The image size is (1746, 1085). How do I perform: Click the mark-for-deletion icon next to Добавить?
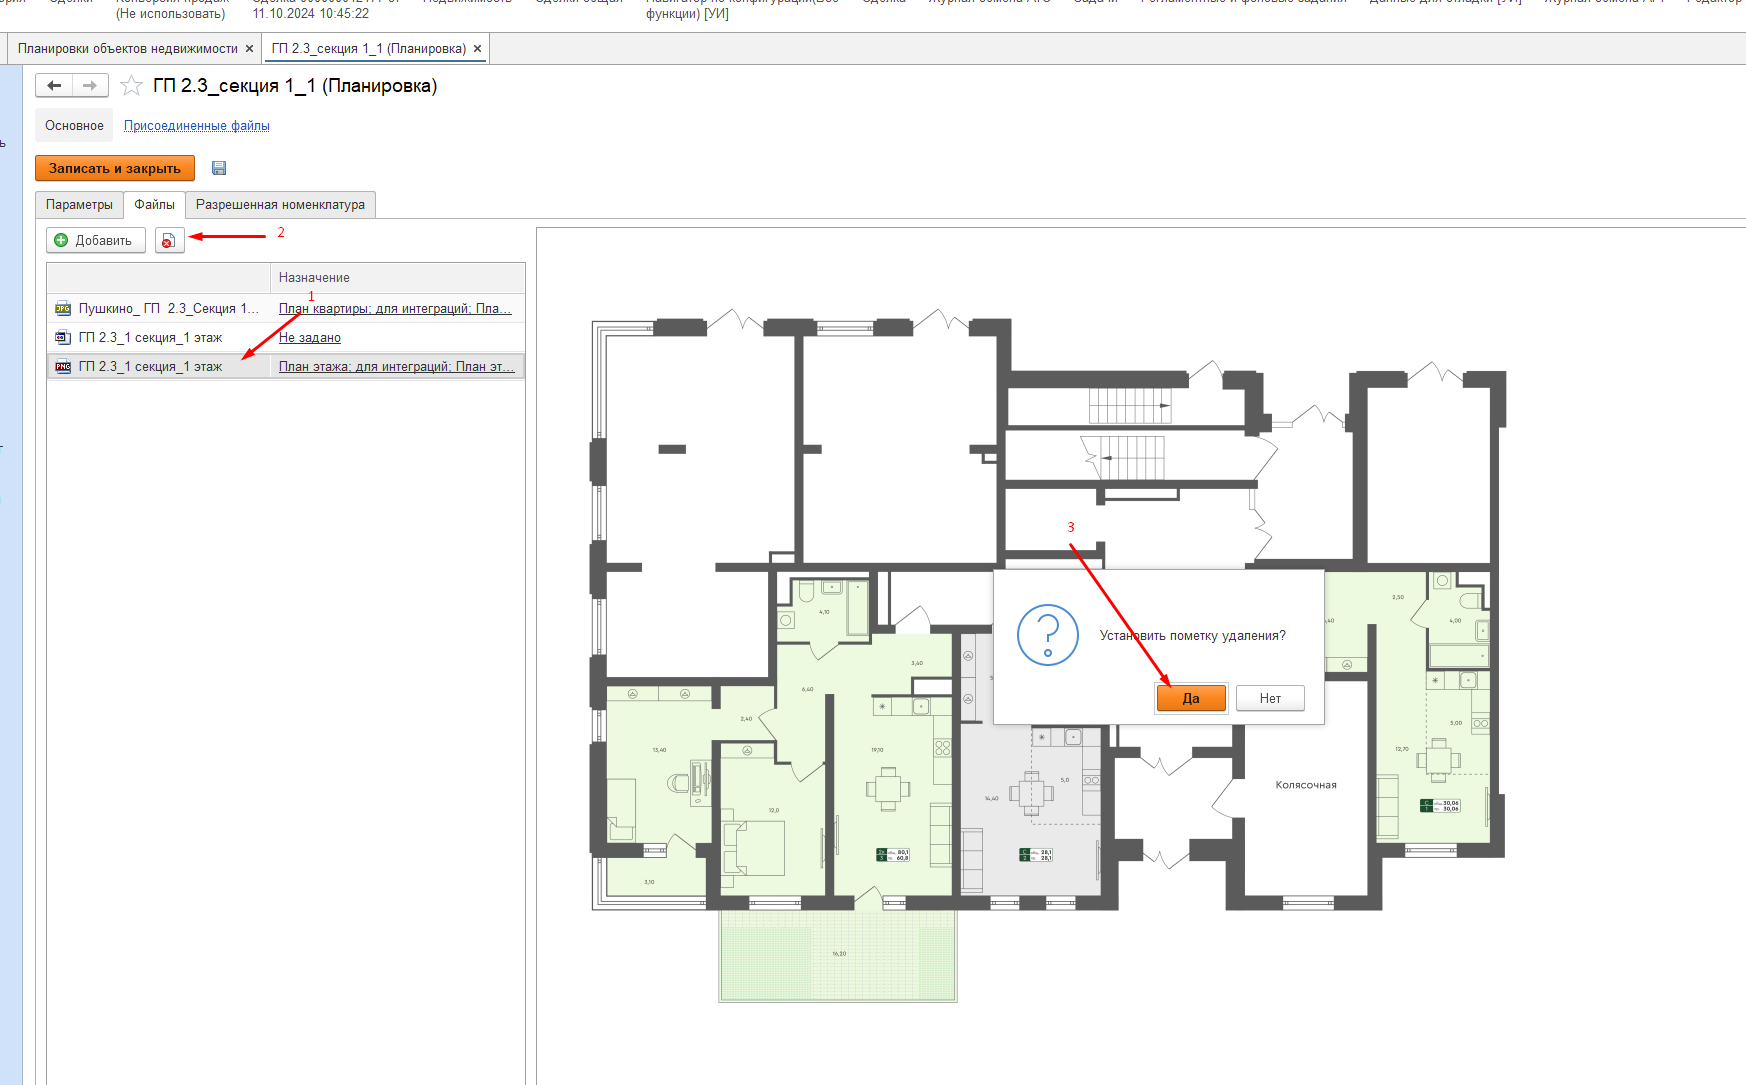point(169,241)
